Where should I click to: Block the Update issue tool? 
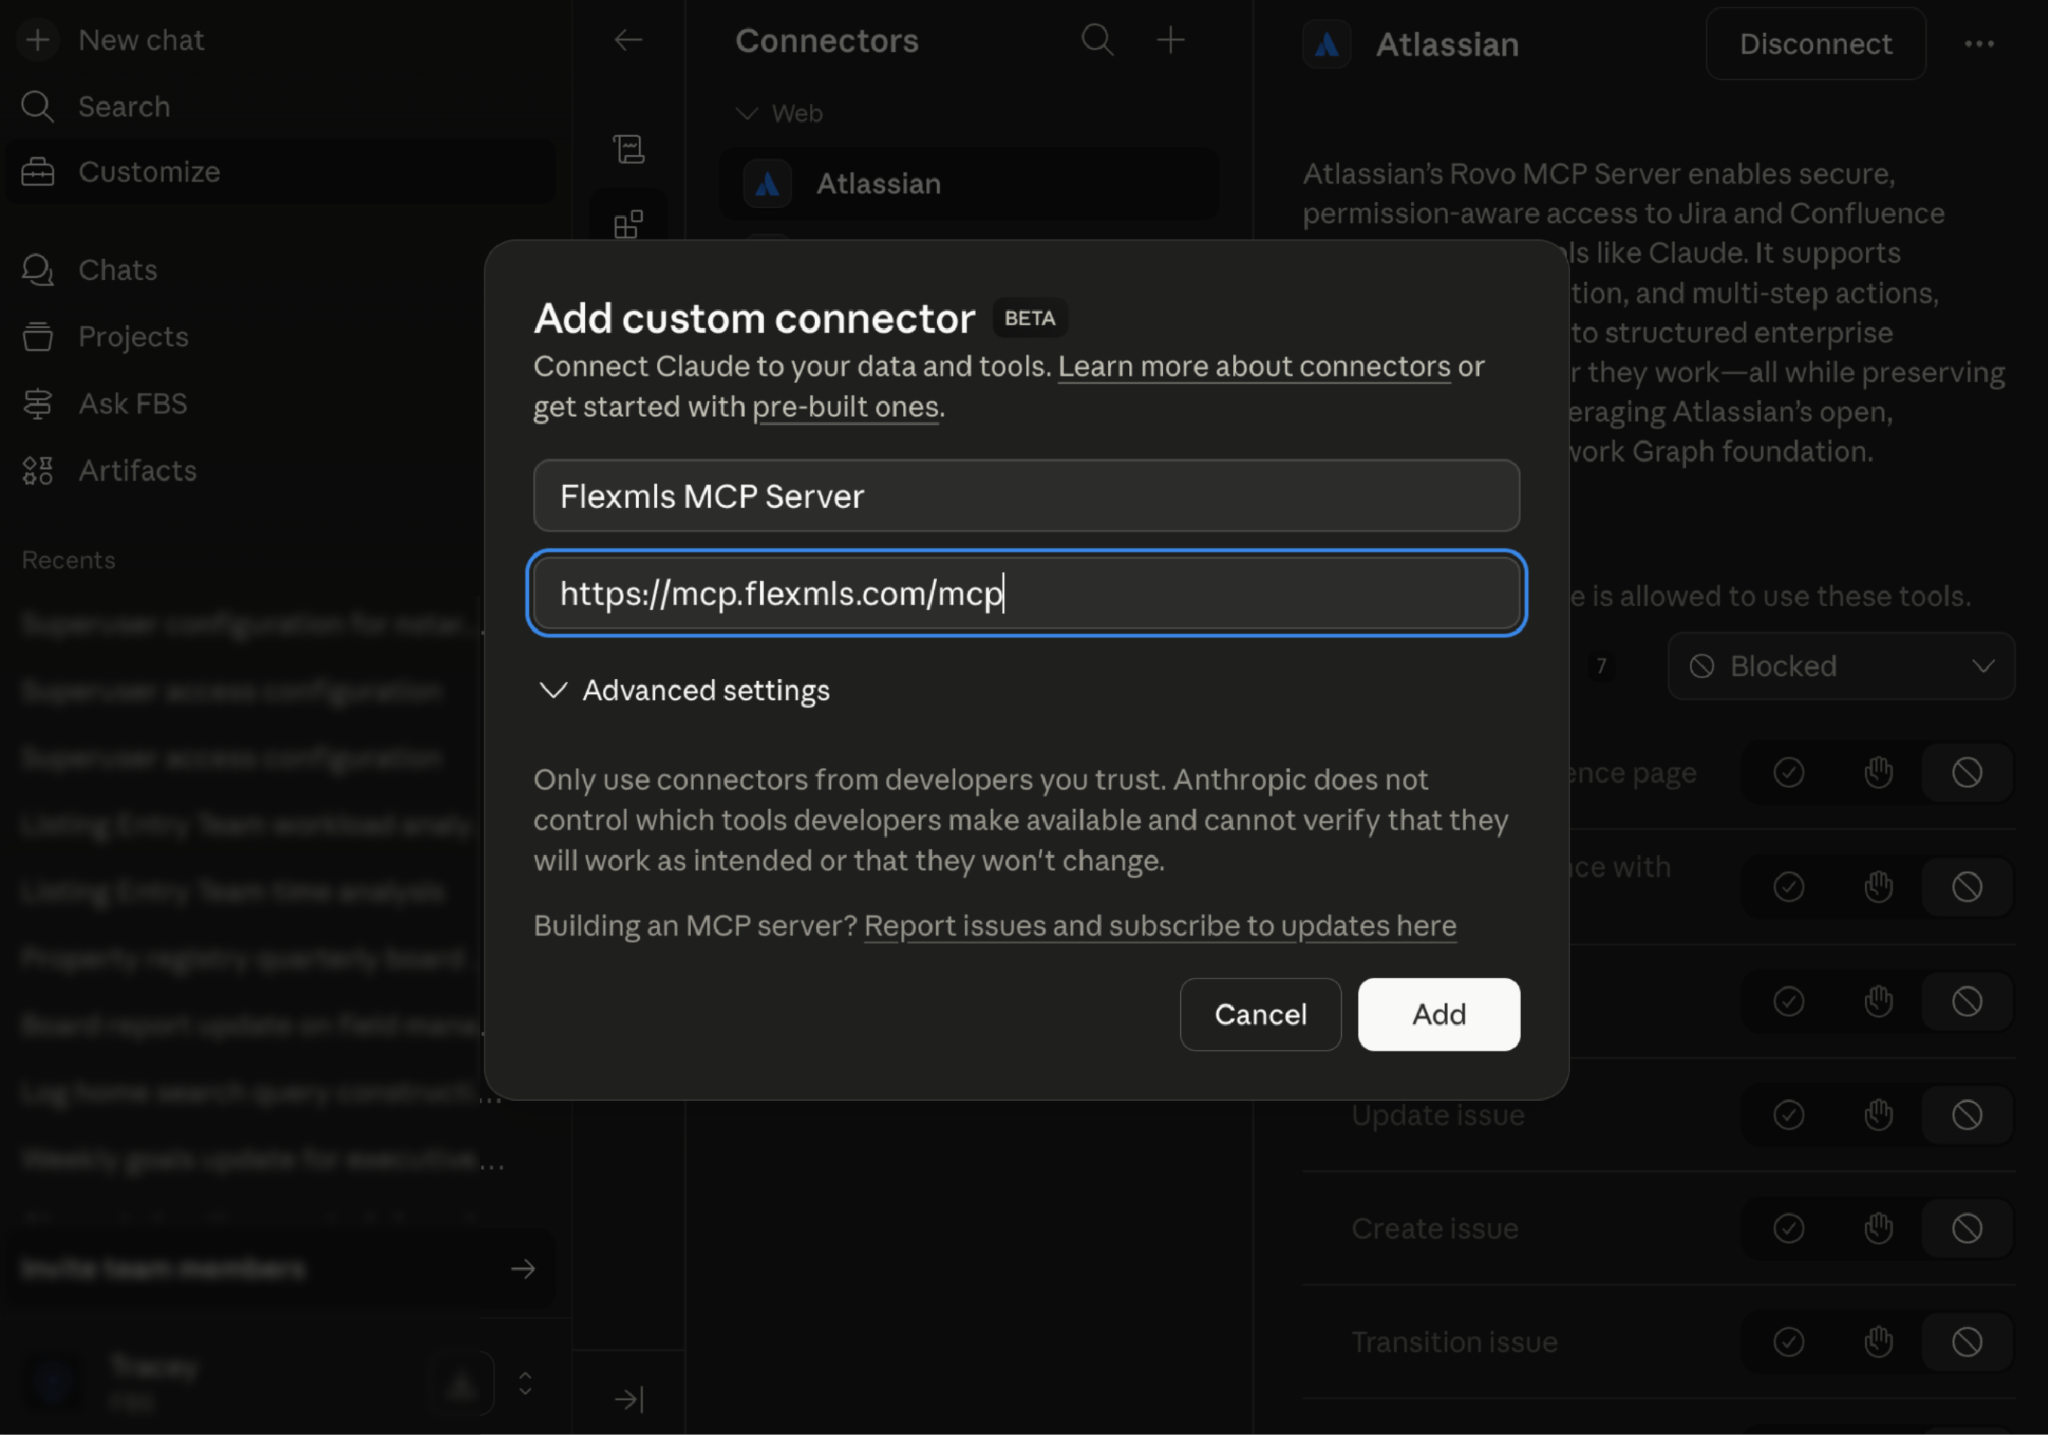[x=1966, y=1115]
